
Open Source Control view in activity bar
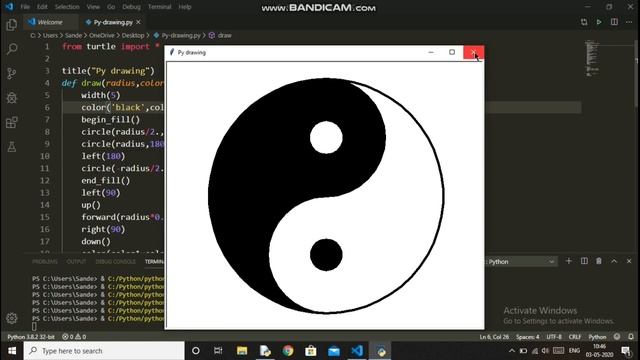coord(11,73)
